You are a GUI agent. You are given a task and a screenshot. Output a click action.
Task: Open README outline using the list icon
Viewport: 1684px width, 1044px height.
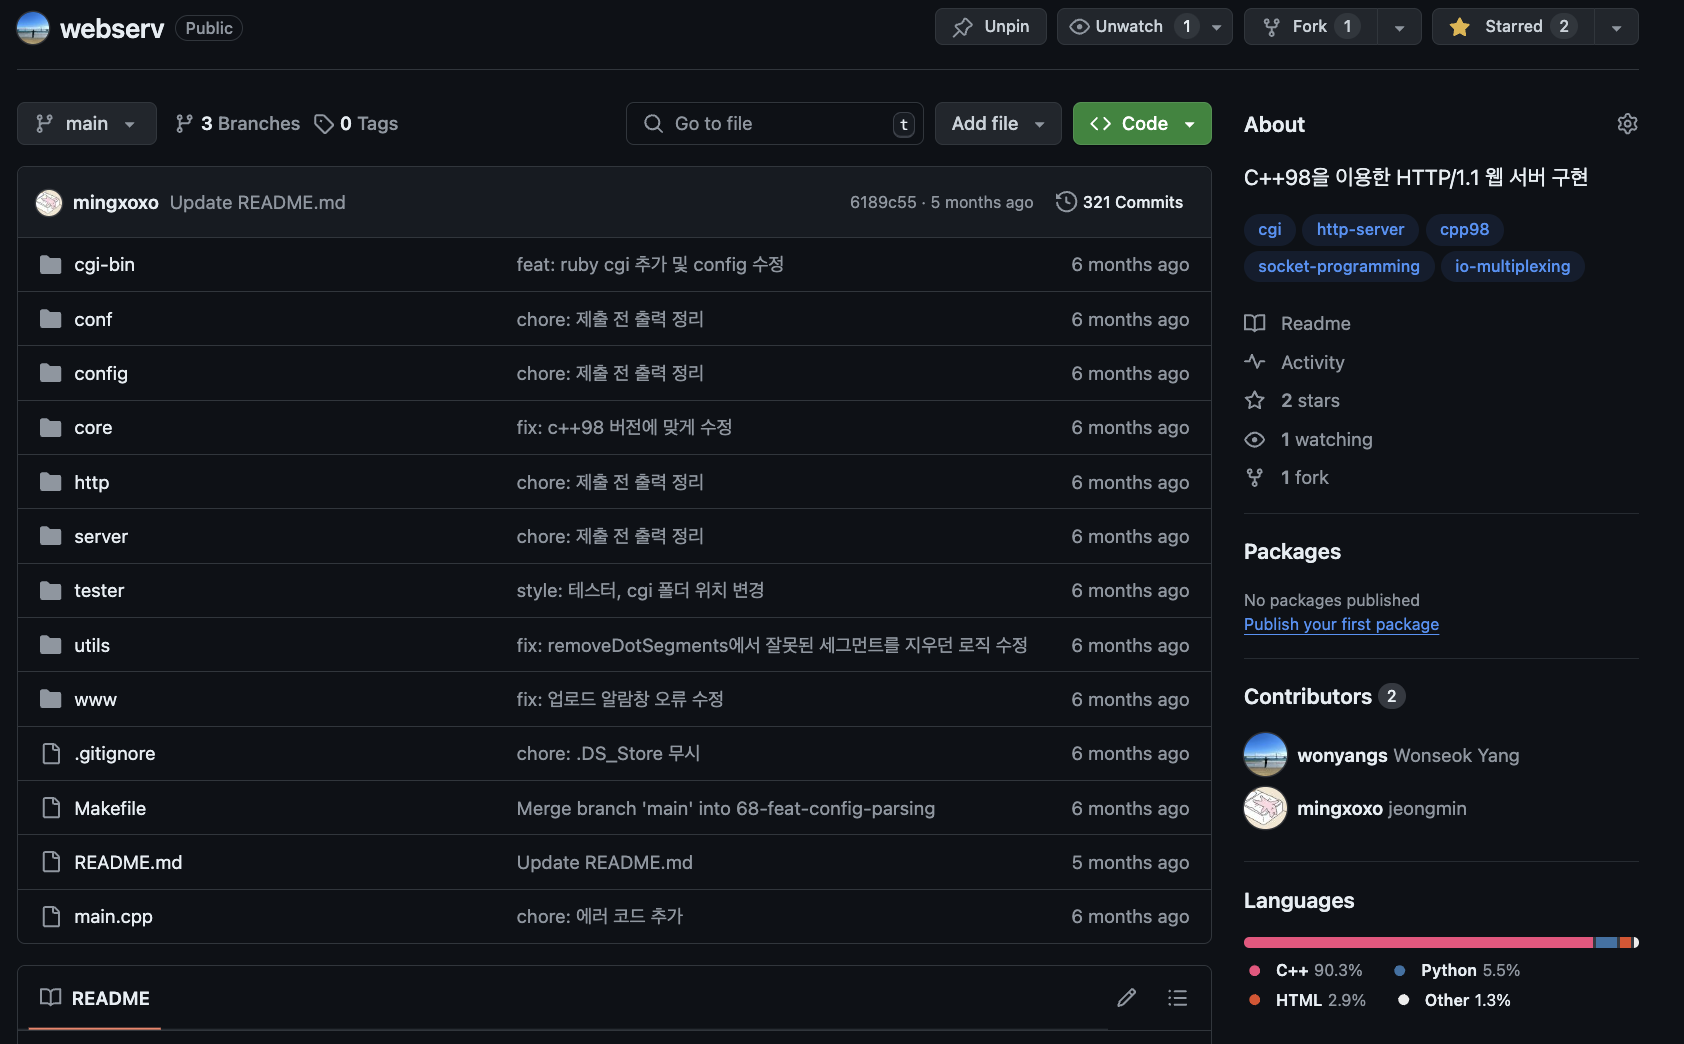pos(1177,998)
